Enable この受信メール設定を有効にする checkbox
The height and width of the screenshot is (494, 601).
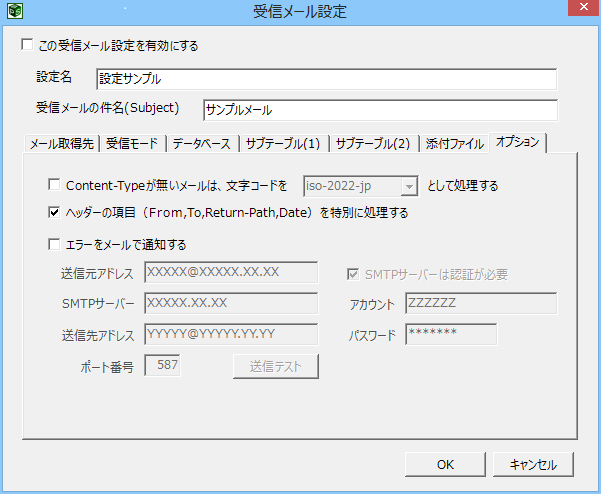click(x=27, y=44)
